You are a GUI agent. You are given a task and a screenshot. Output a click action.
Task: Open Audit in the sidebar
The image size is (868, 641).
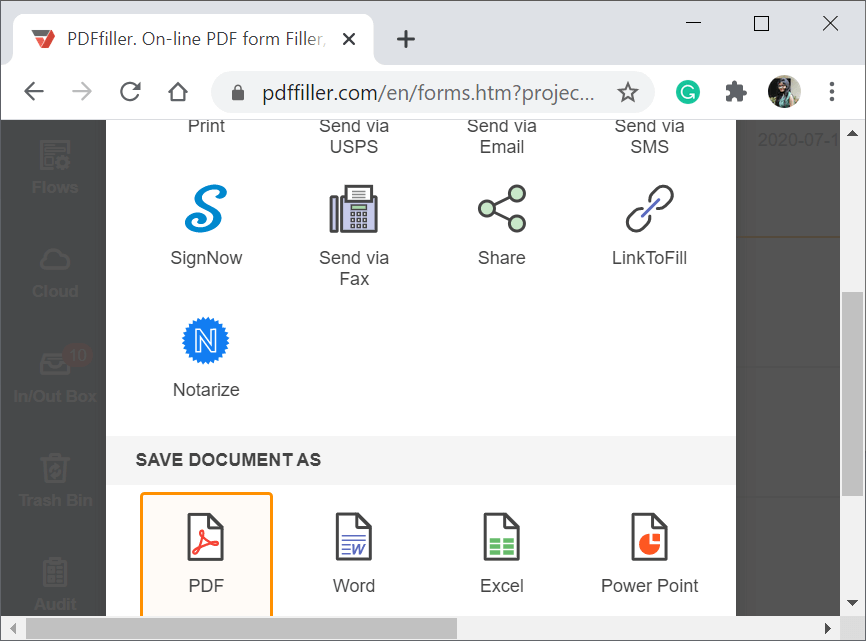pyautogui.click(x=55, y=585)
